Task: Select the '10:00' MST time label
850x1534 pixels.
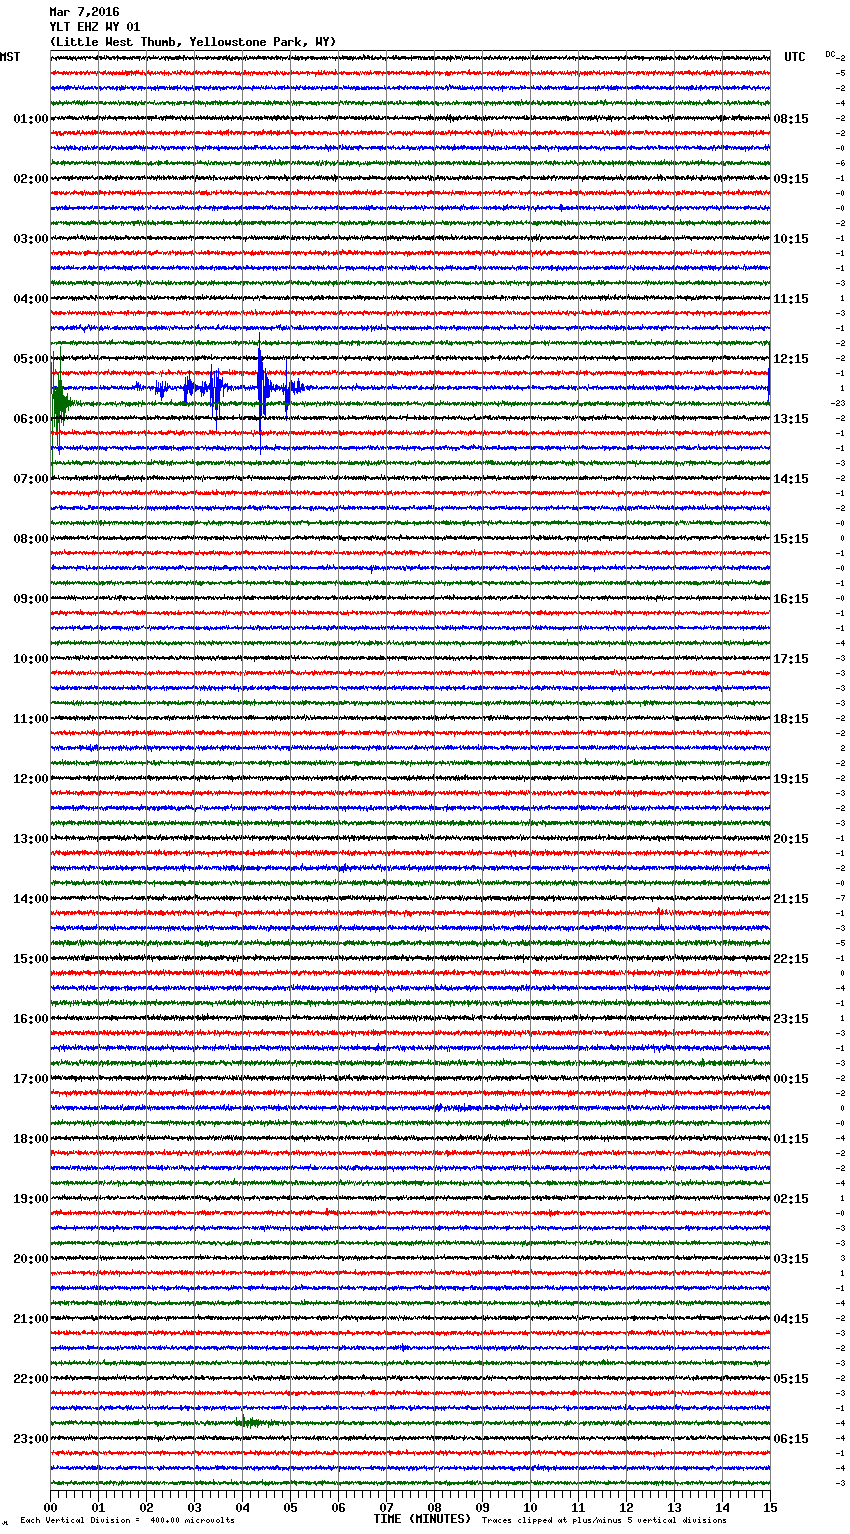Action: point(30,659)
